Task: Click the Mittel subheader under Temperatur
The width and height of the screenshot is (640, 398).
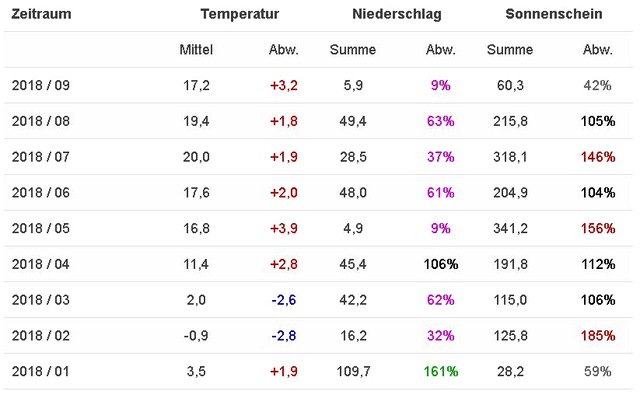Action: click(x=196, y=50)
